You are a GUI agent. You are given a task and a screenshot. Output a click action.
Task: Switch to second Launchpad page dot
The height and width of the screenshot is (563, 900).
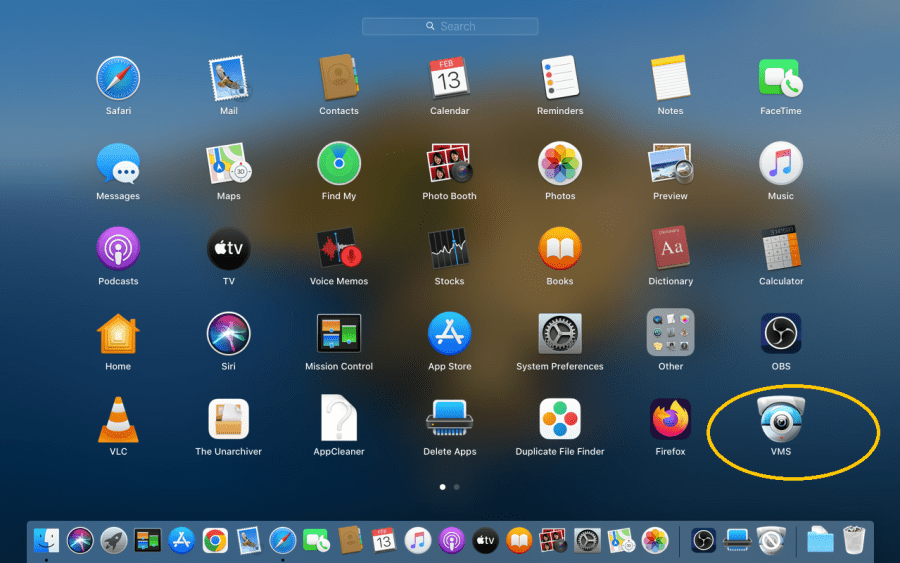[x=457, y=487]
